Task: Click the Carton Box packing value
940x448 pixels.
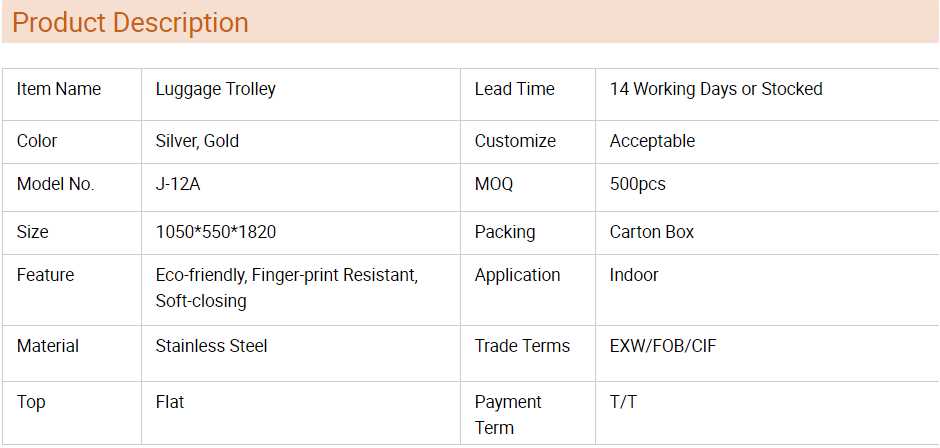Action: pos(651,232)
